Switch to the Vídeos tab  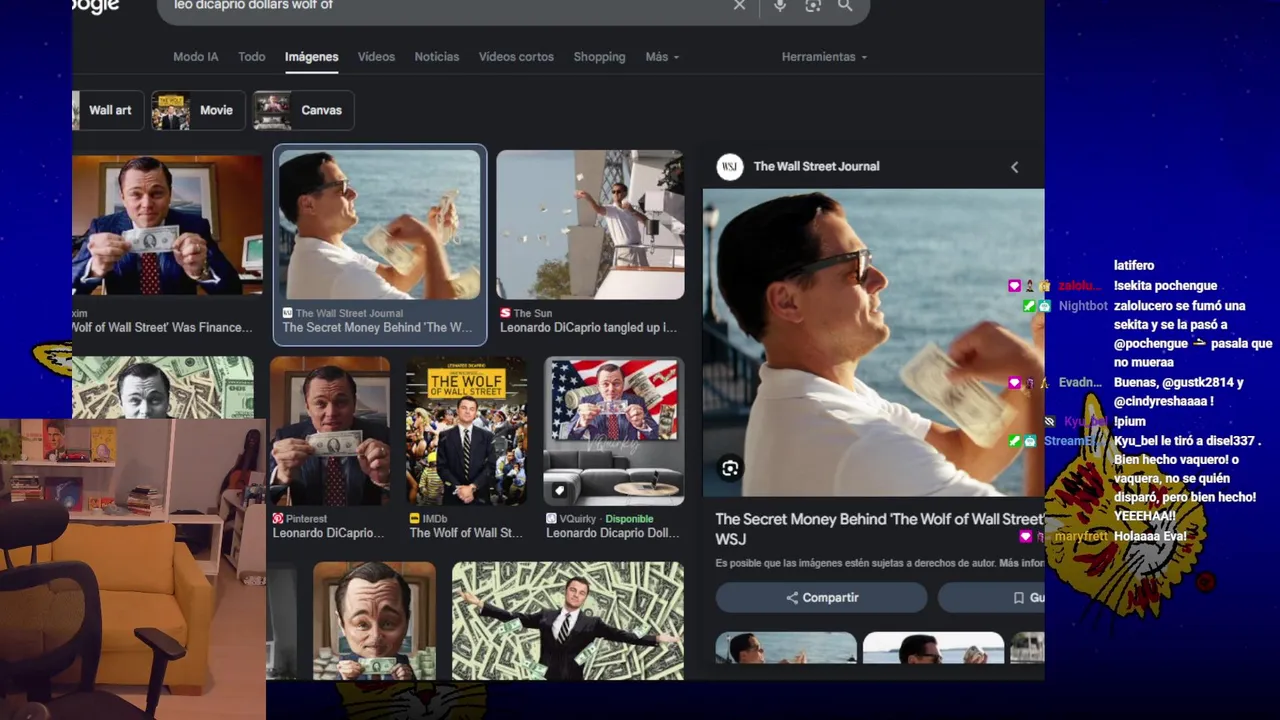click(x=376, y=57)
